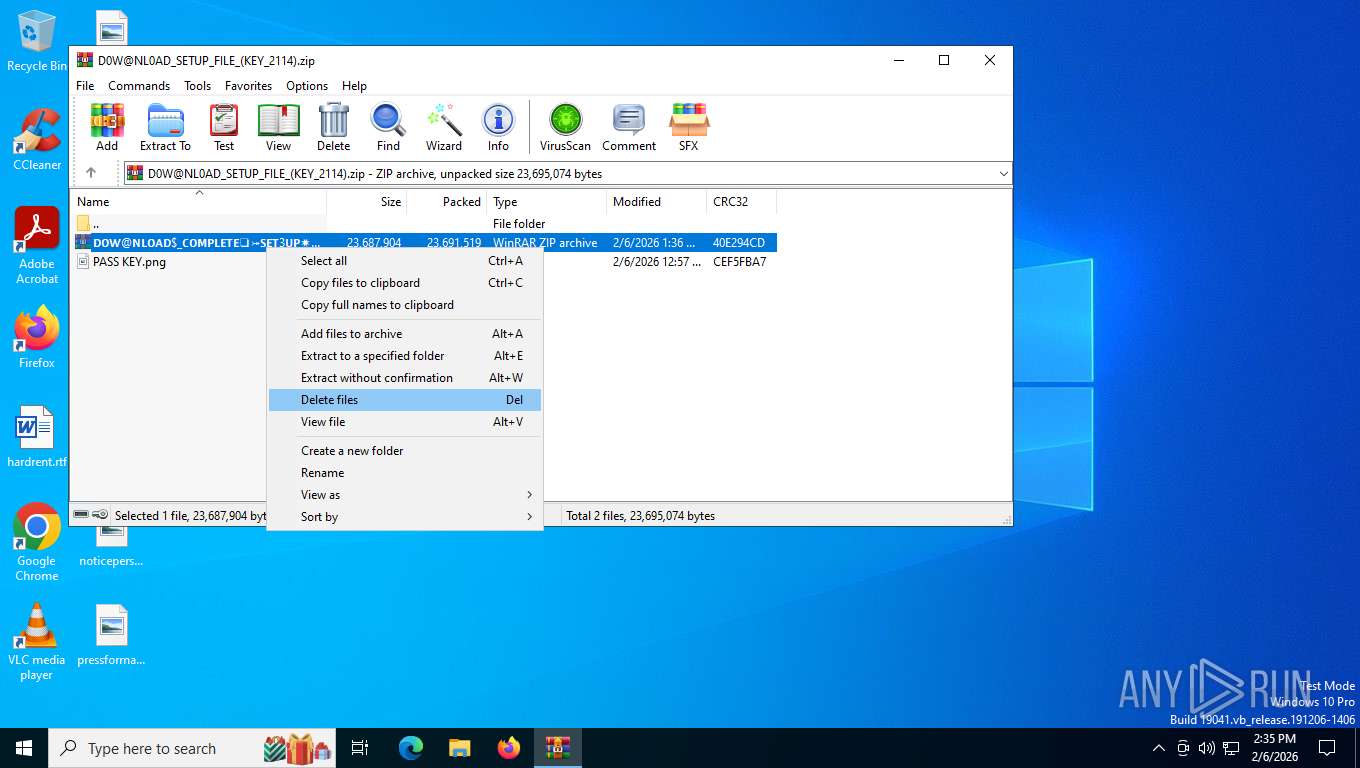The image size is (1360, 768).
Task: Sort by Size column header
Action: coord(366,202)
